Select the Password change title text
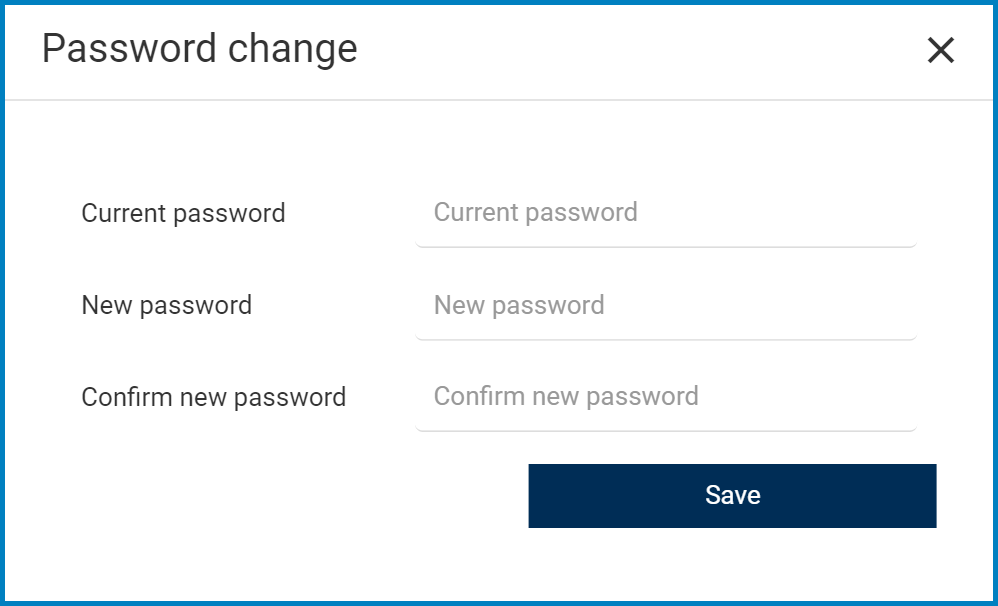The width and height of the screenshot is (998, 606). [x=199, y=47]
